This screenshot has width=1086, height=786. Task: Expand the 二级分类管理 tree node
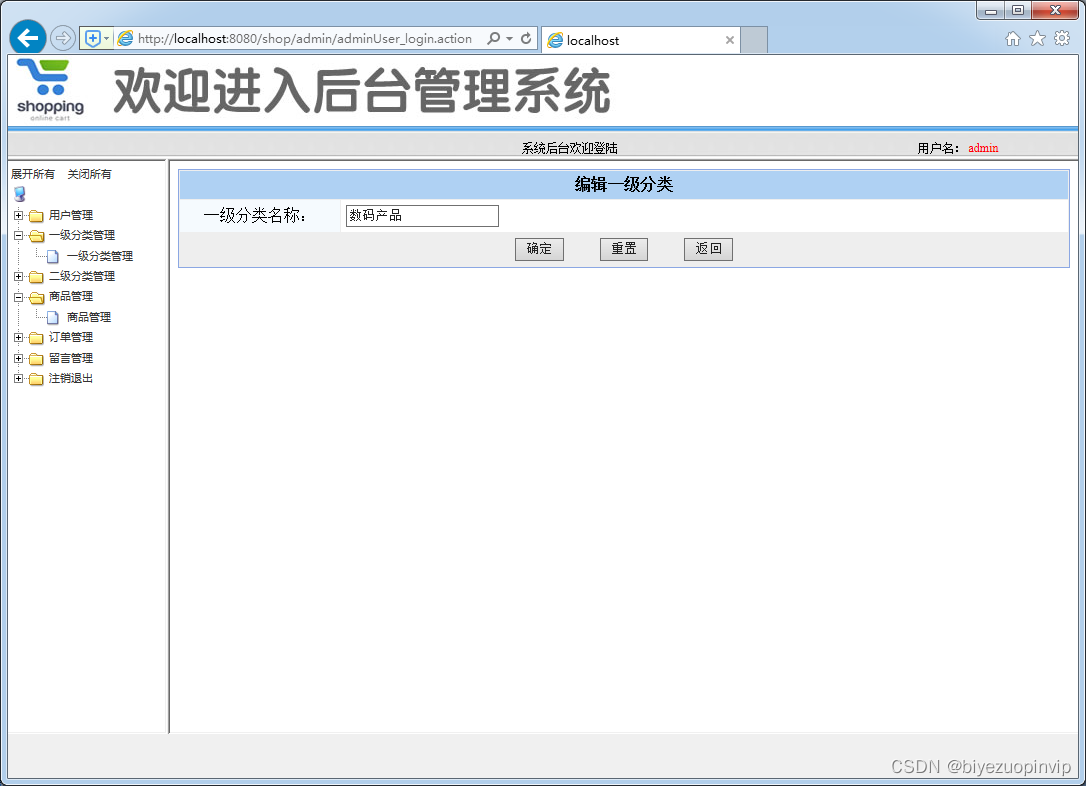point(19,276)
